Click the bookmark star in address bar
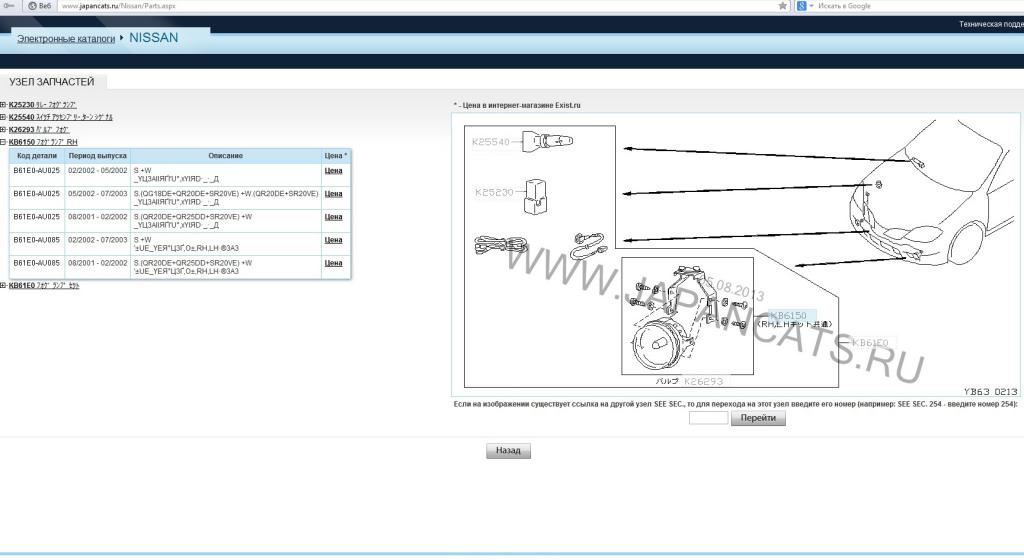 point(782,6)
